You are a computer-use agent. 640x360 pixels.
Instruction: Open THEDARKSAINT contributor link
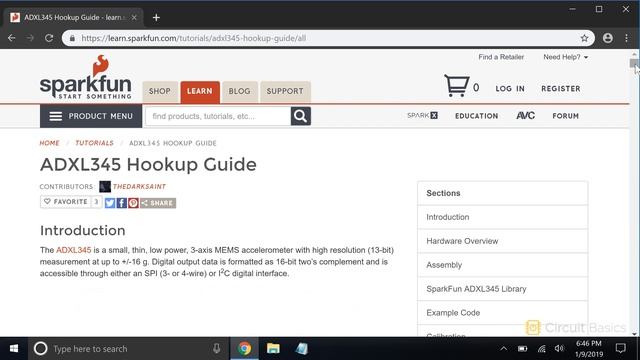[139, 187]
